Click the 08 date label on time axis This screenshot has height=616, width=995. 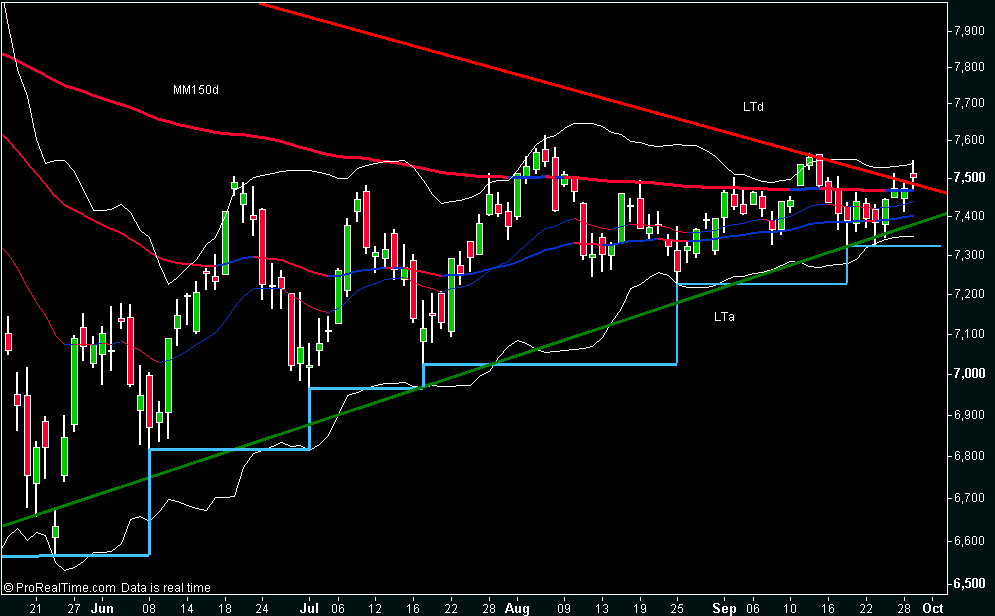coord(149,608)
